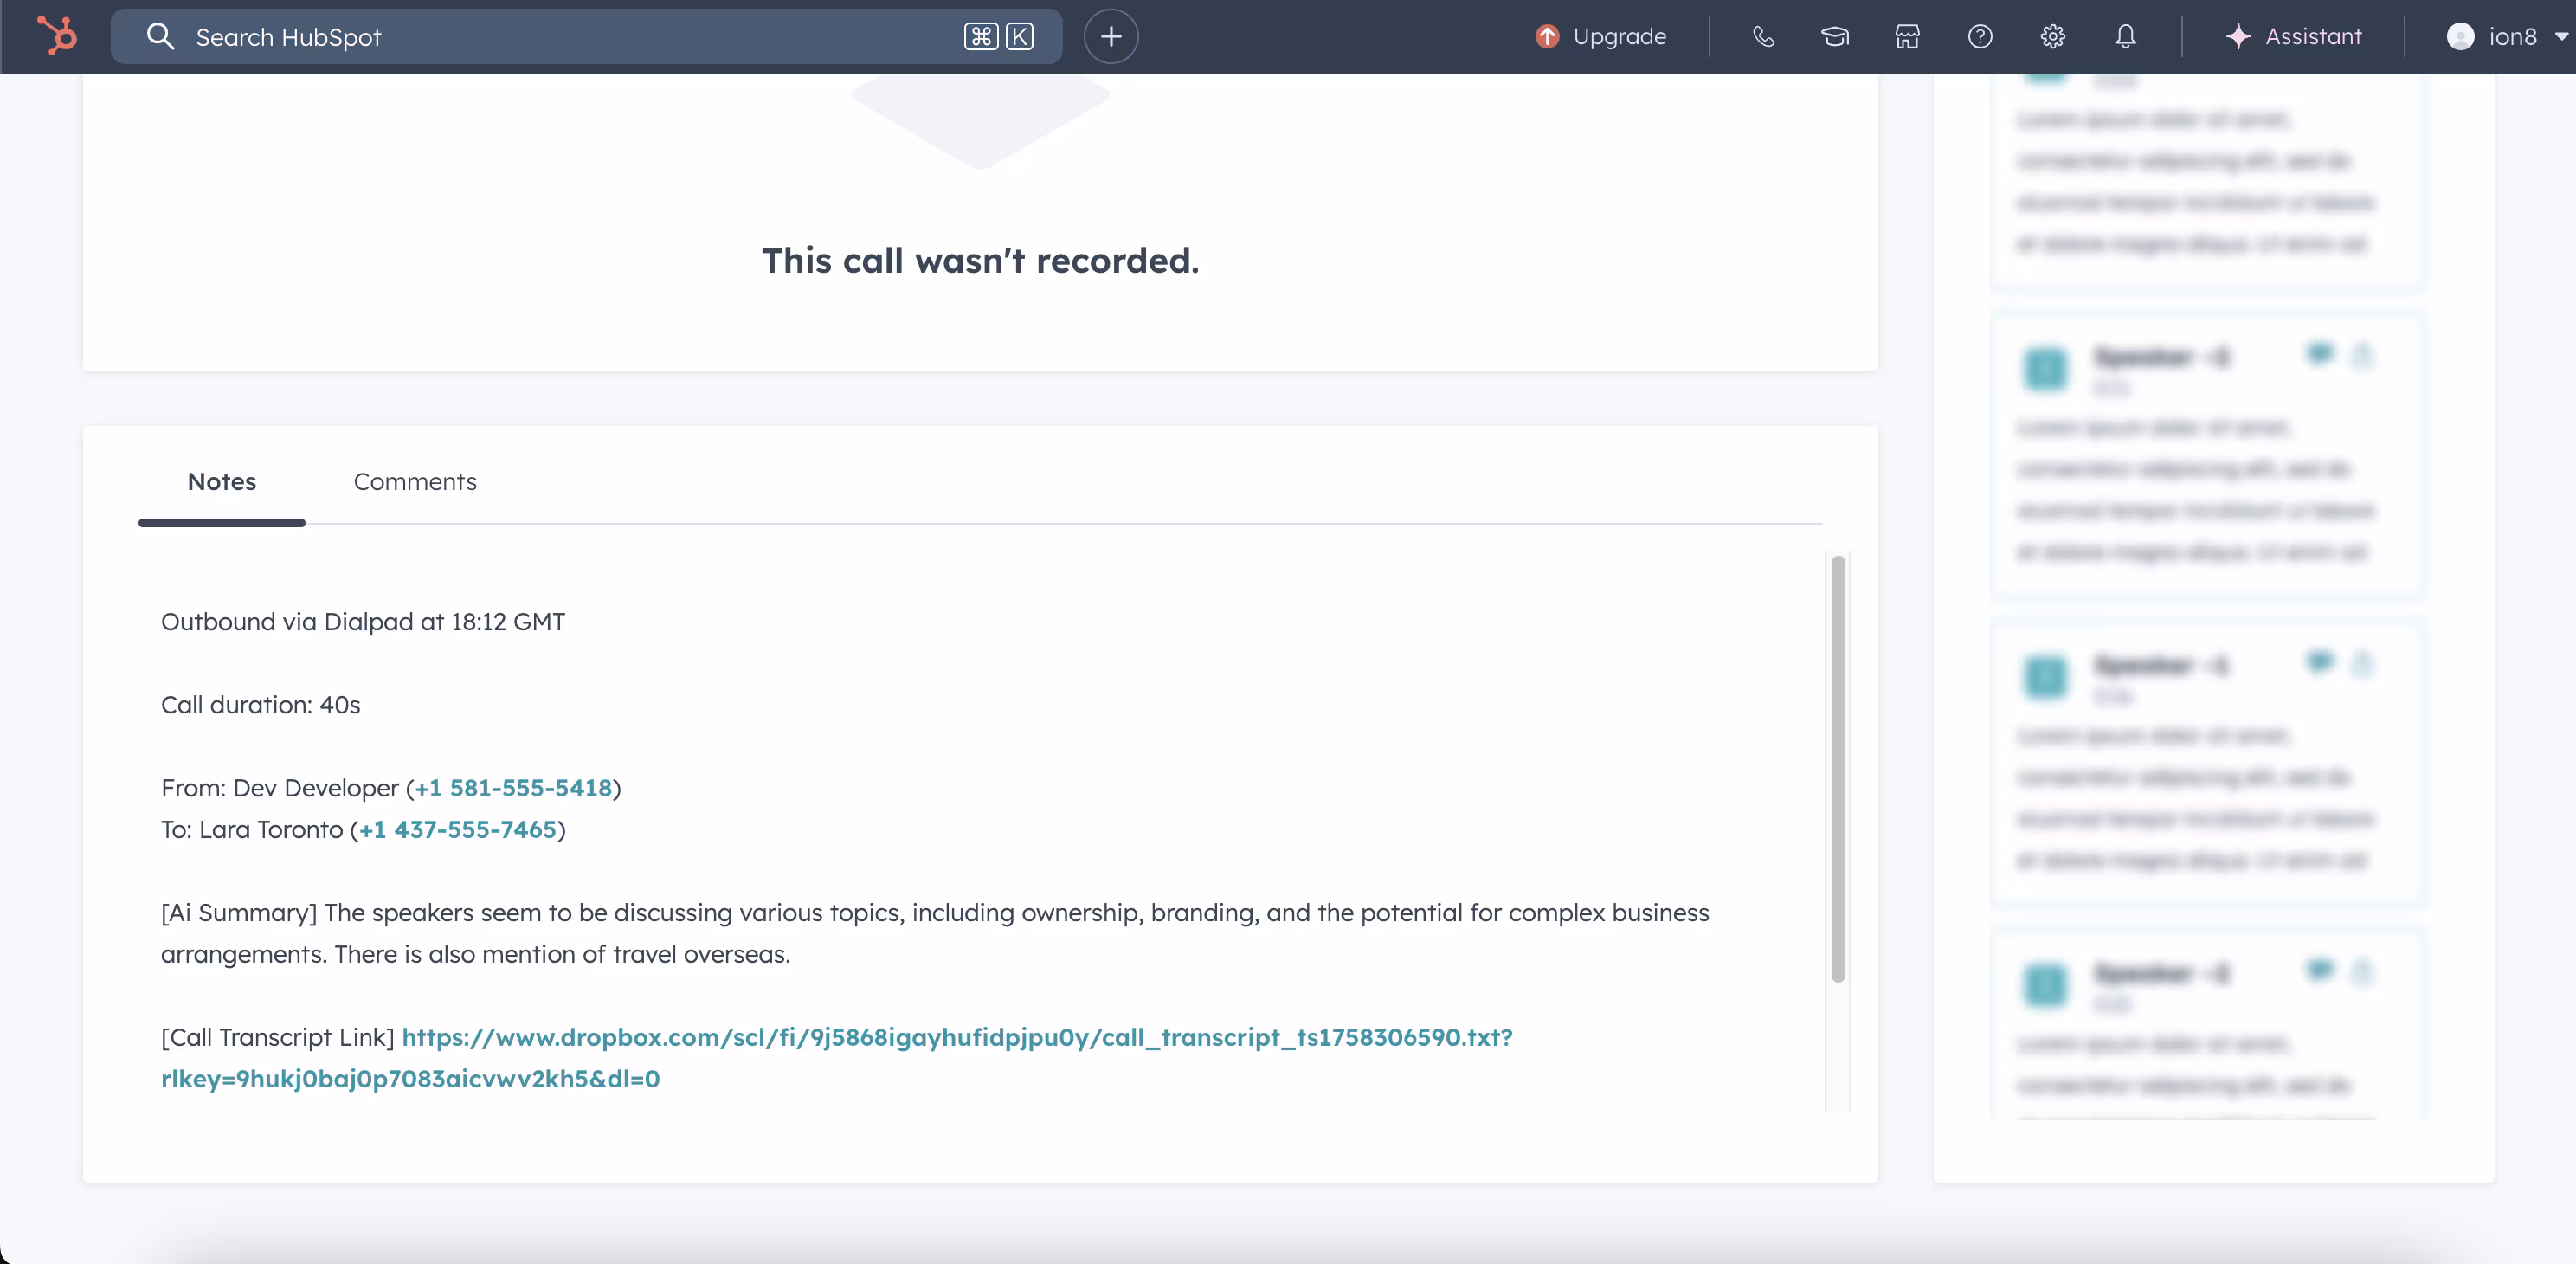Viewport: 2576px width, 1264px height.
Task: Click the search magnifying glass
Action: [161, 36]
